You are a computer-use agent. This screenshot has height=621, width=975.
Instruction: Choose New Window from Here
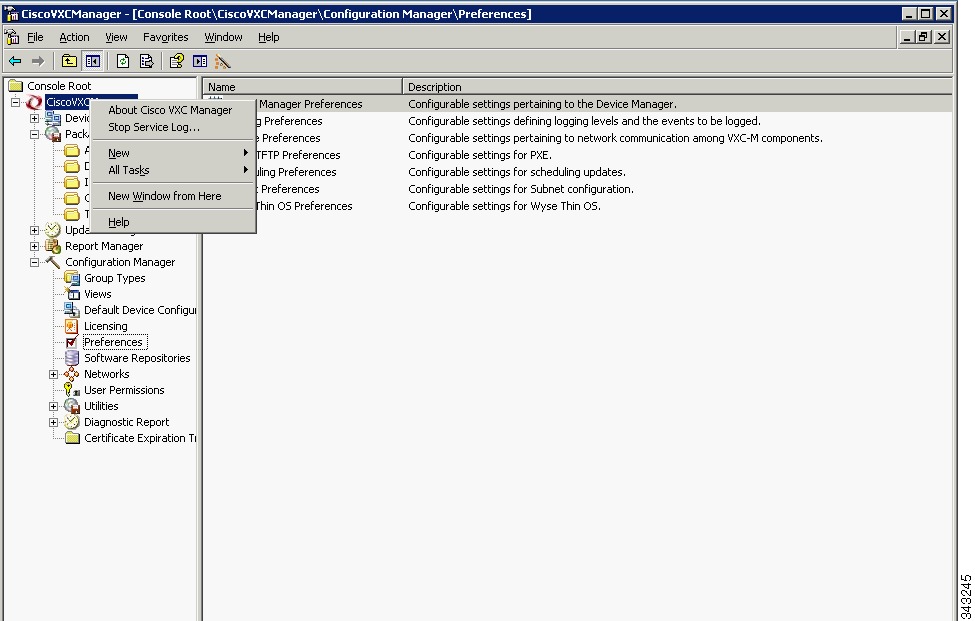pos(173,196)
